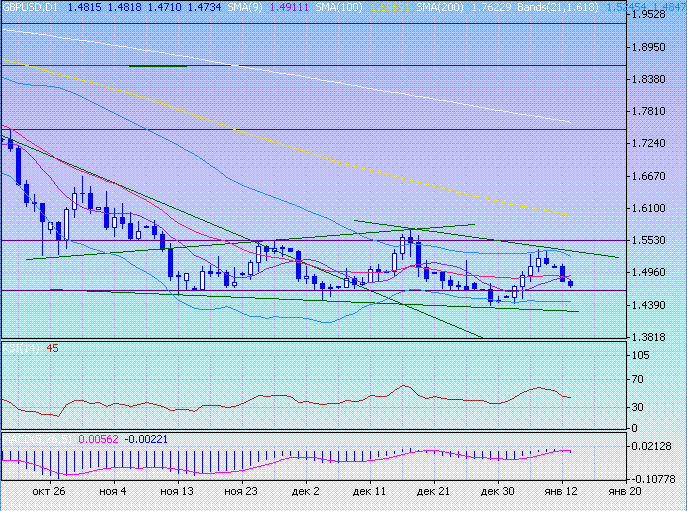Click the 'окт 26' date on time axis
The height and width of the screenshot is (511, 687).
[x=49, y=492]
